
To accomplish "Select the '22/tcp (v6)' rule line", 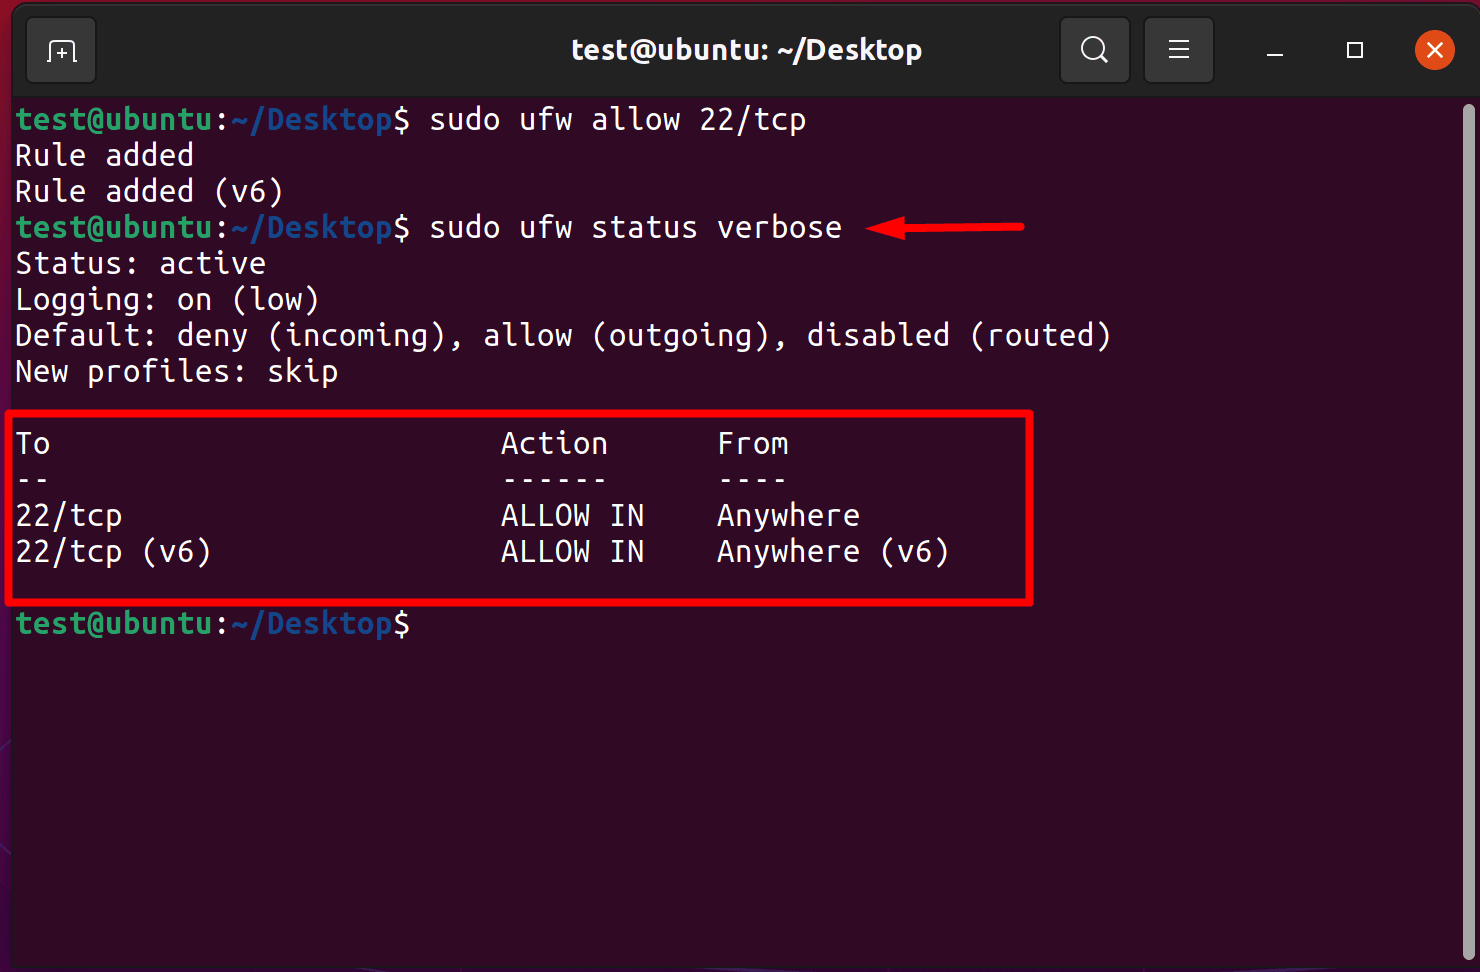I will 112,551.
